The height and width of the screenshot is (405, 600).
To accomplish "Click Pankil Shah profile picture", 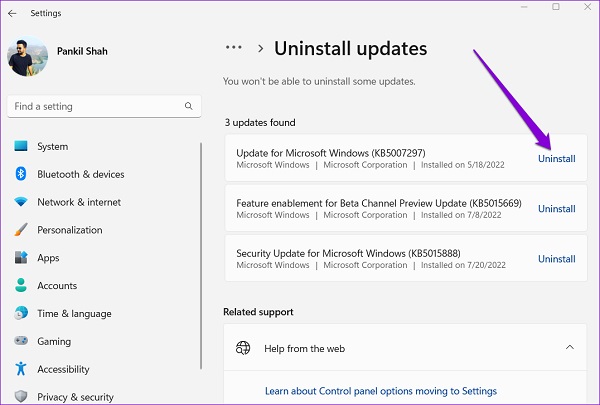I will coord(27,57).
